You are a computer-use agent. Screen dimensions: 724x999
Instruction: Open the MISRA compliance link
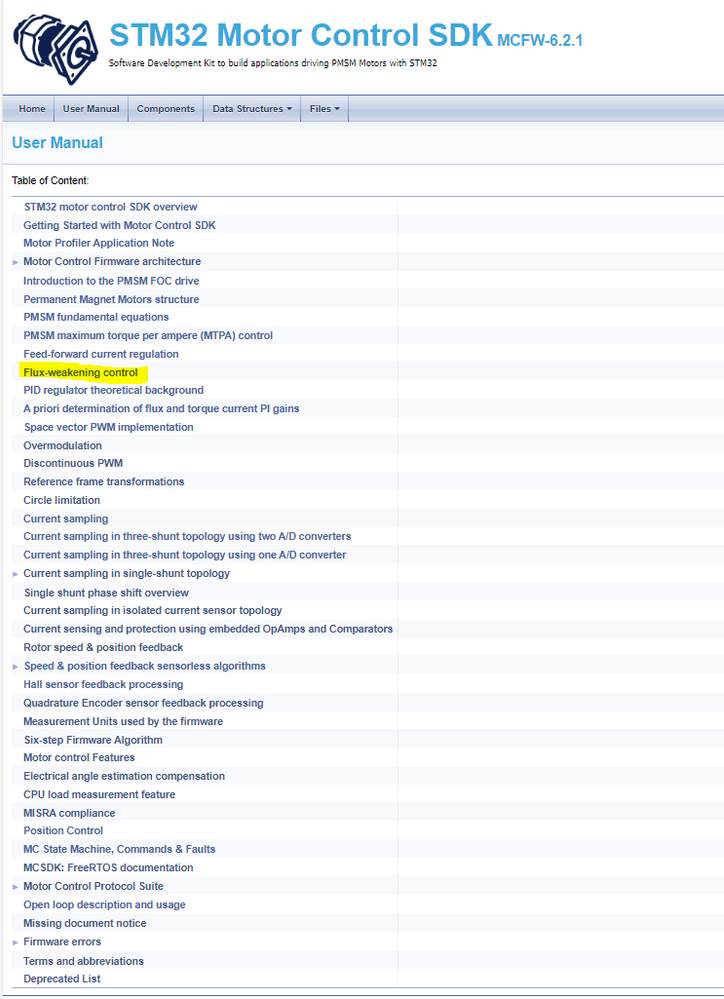(69, 813)
